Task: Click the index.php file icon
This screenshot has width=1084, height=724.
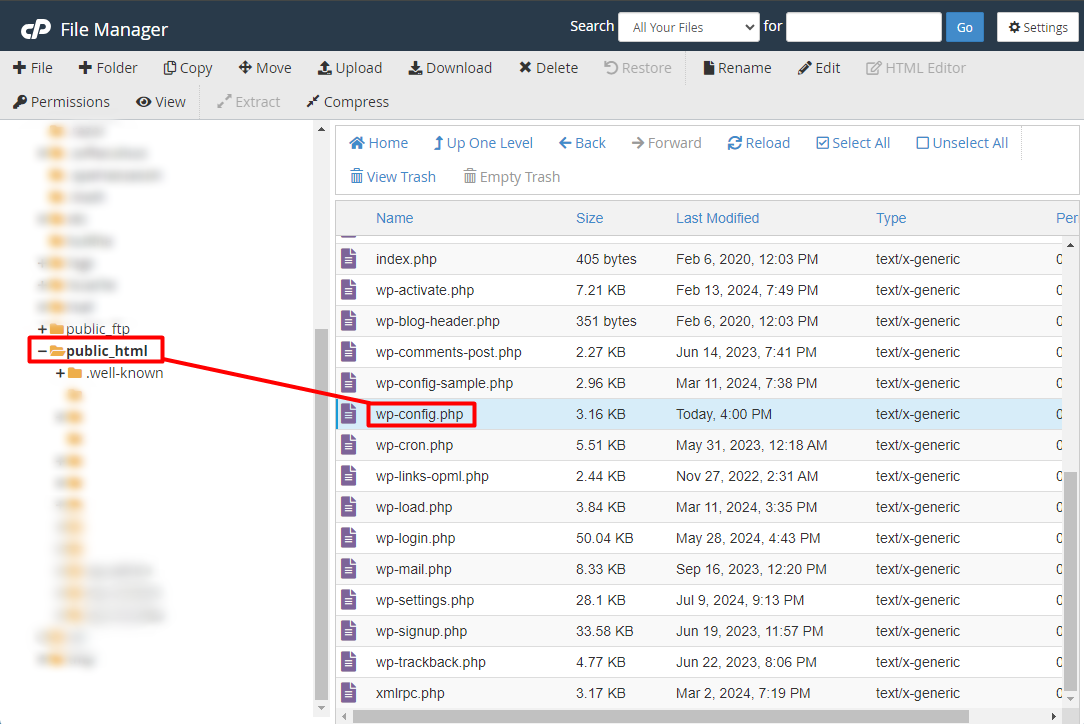Action: coord(349,259)
